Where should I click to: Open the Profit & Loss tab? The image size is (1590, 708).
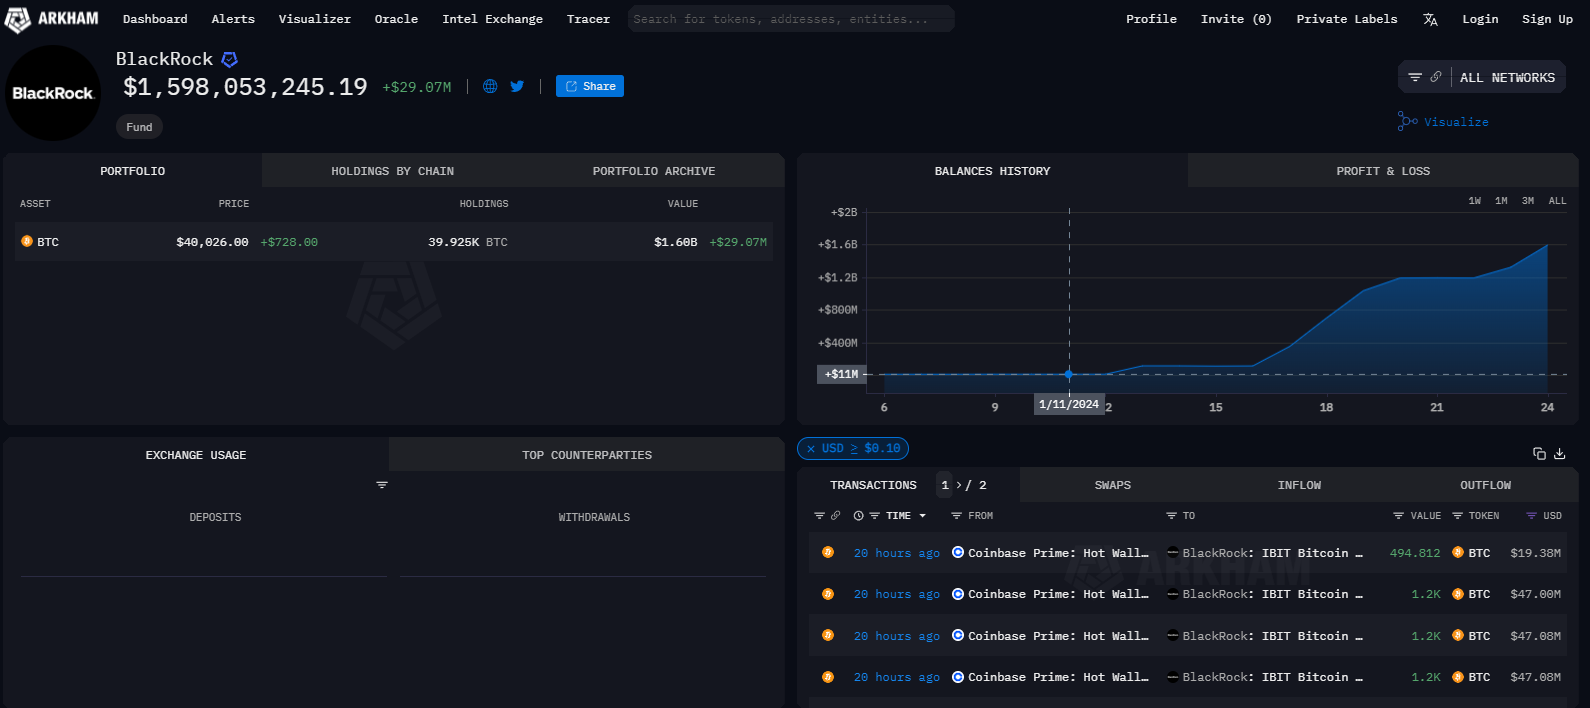[1383, 171]
